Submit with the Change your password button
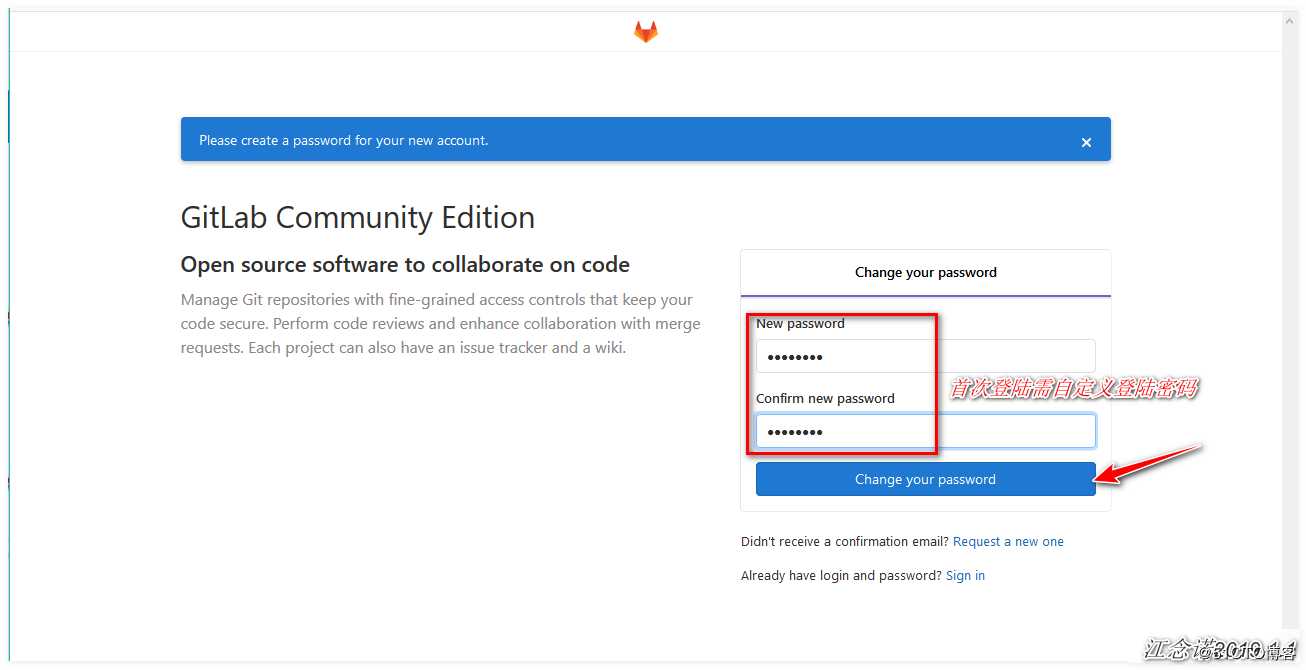 tap(925, 479)
